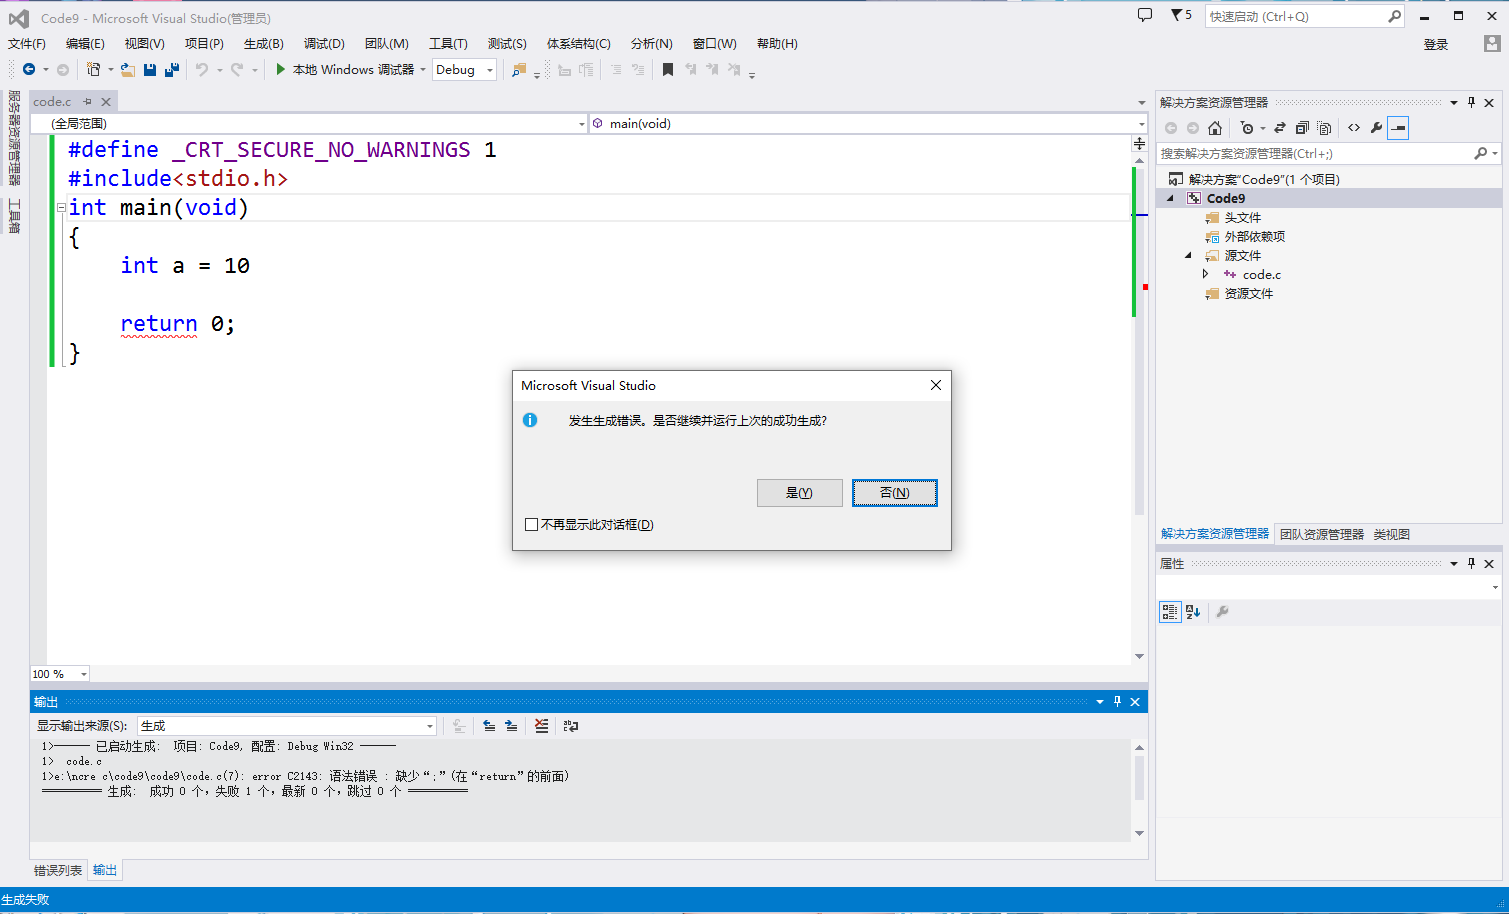Save code.c with the floppy disk icon
This screenshot has height=914, width=1509.
[150, 70]
